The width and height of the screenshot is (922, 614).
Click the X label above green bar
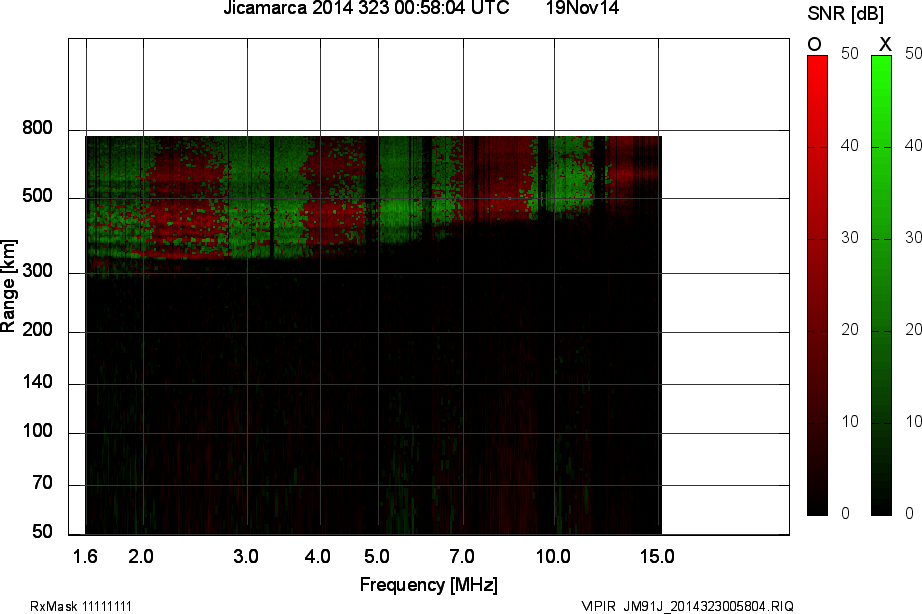tap(884, 44)
